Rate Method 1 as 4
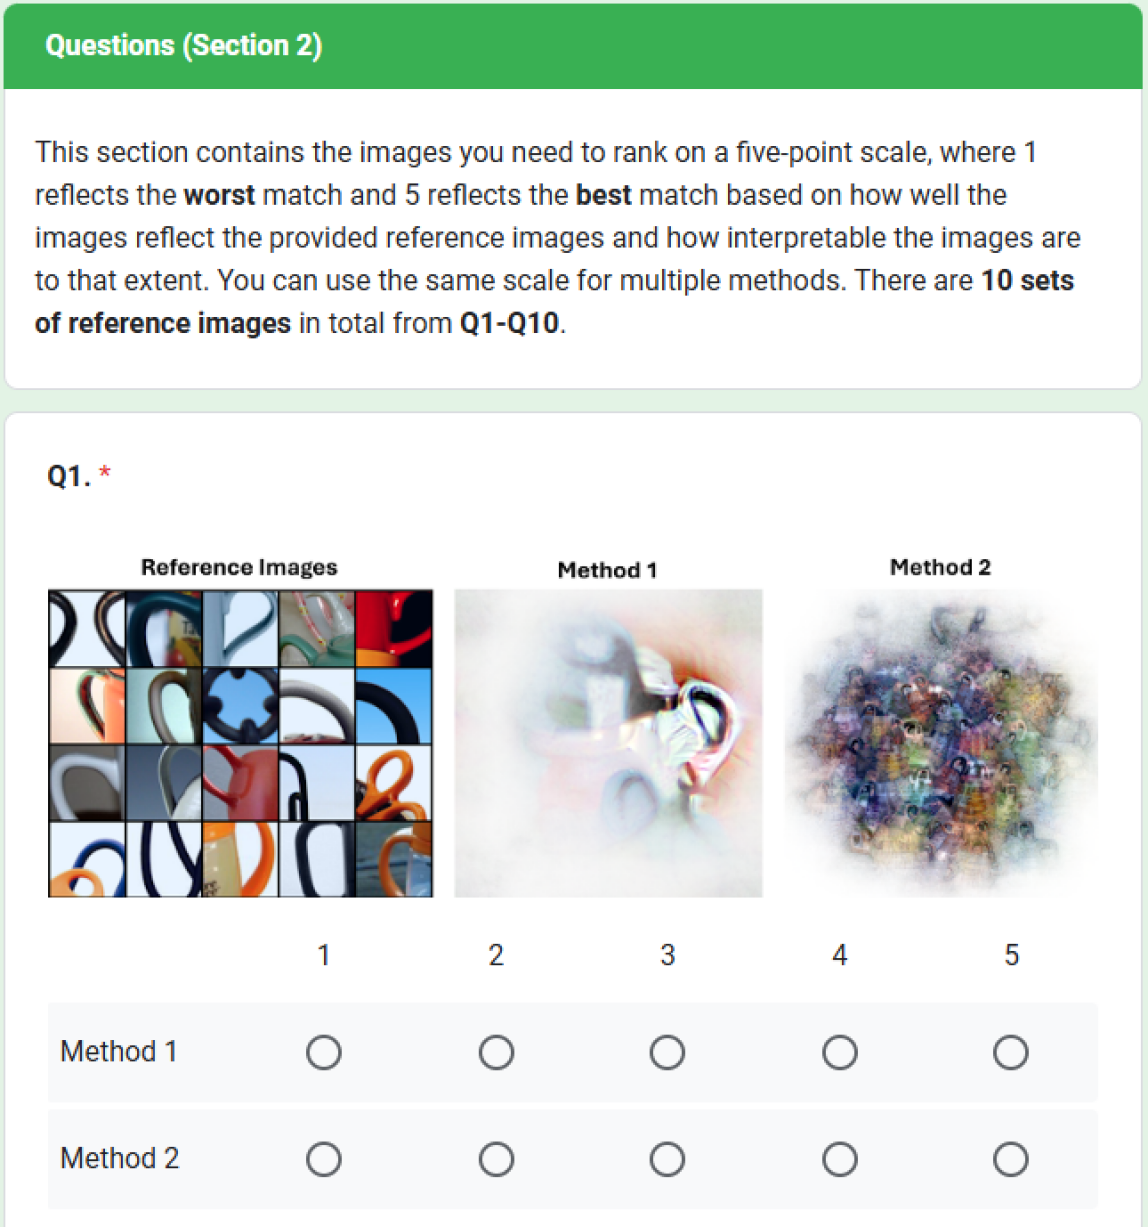The width and height of the screenshot is (1148, 1227). pos(839,1052)
